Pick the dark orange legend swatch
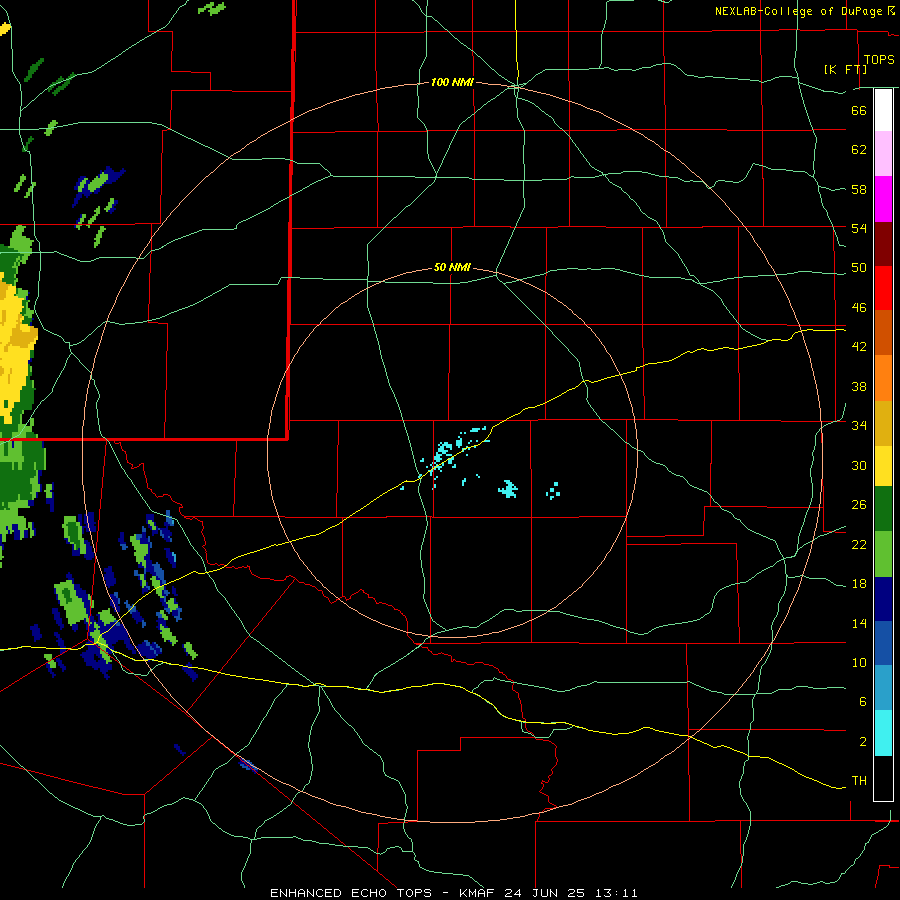Screen dimensions: 900x900 (x=883, y=332)
